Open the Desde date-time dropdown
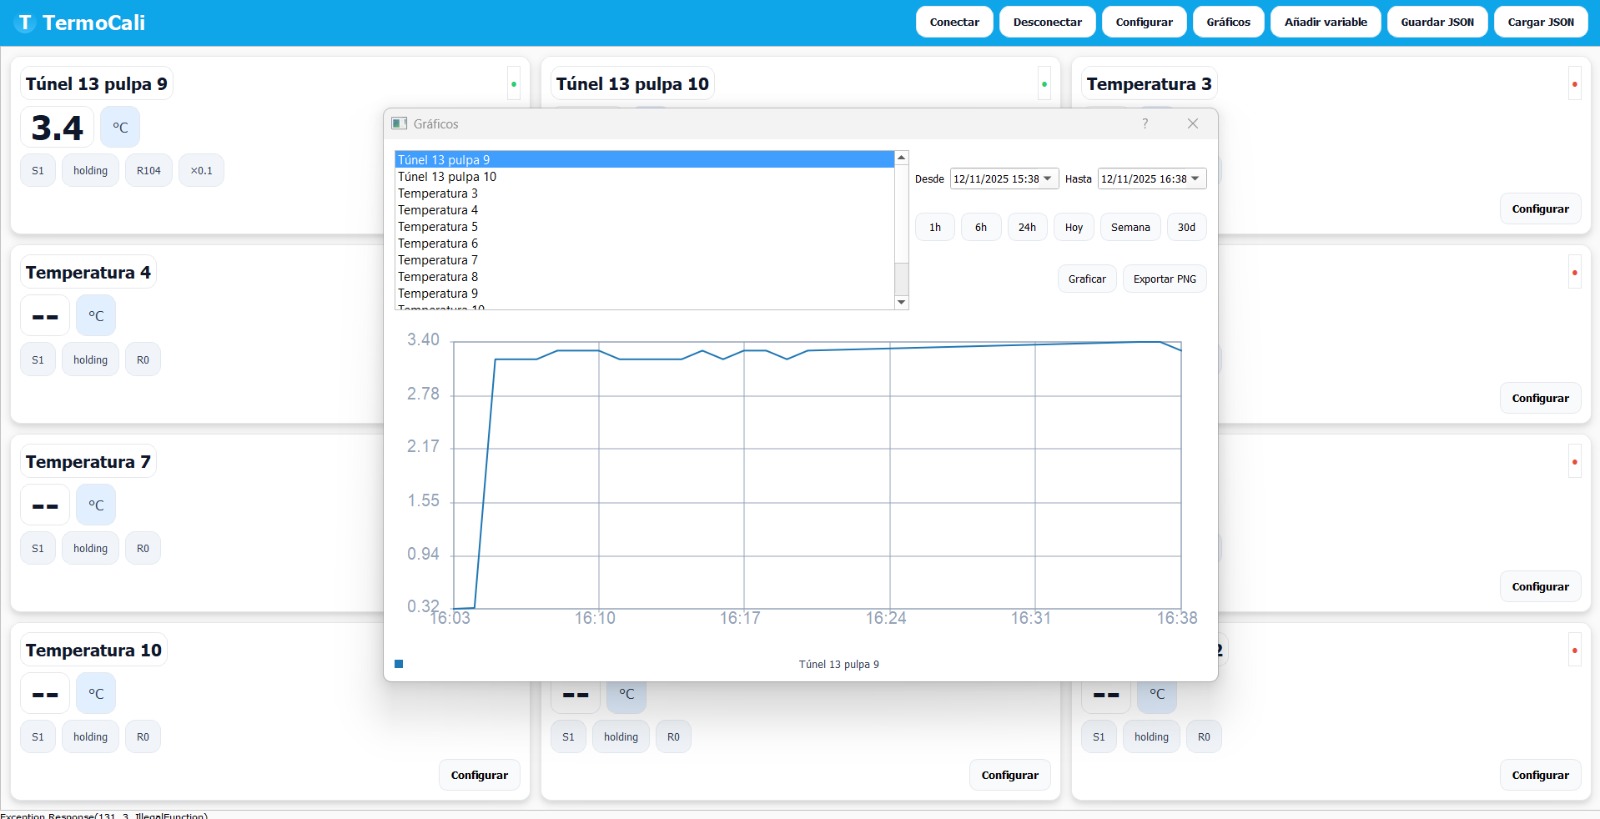Image resolution: width=1600 pixels, height=819 pixels. 1047,179
